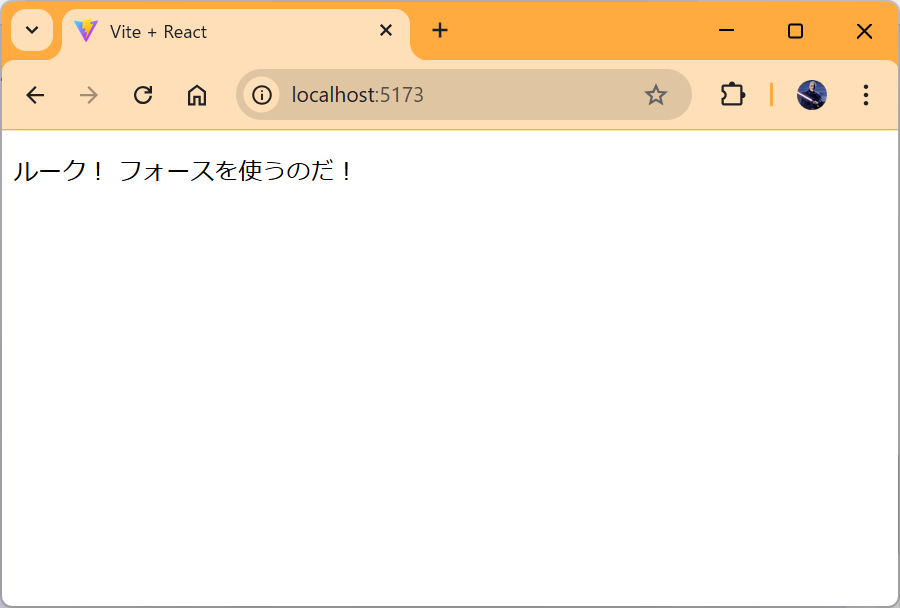The width and height of the screenshot is (900, 608).
Task: Click the Vite logo favicon on the tab
Action: [86, 31]
